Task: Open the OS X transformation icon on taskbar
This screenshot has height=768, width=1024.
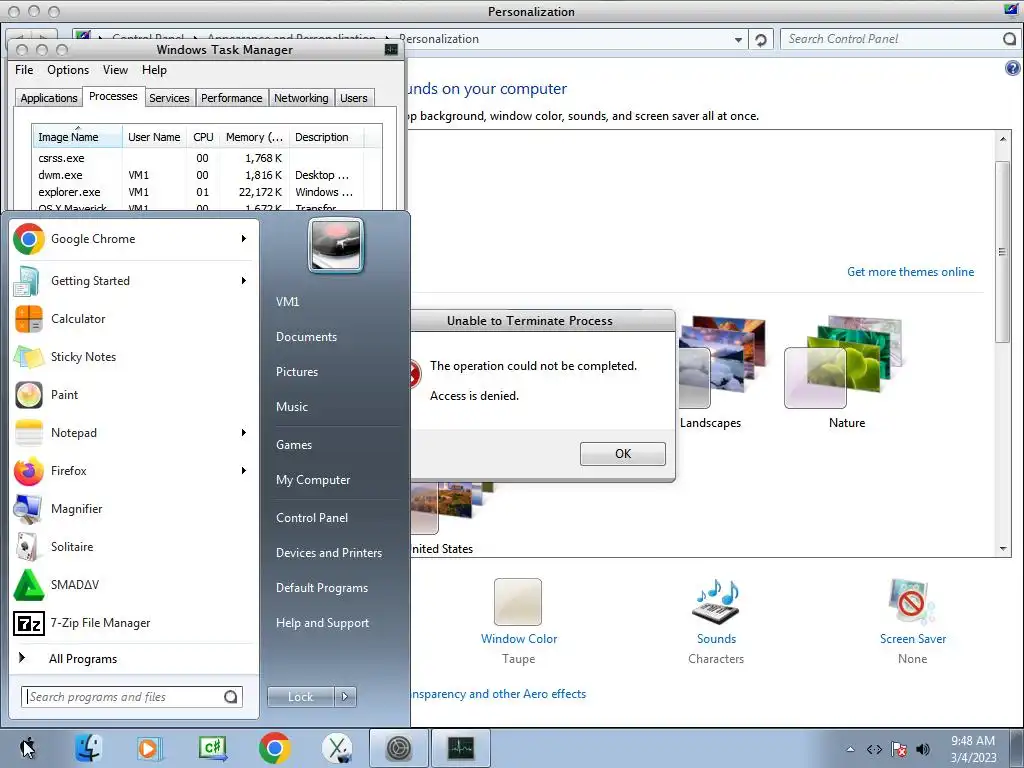Action: click(336, 748)
